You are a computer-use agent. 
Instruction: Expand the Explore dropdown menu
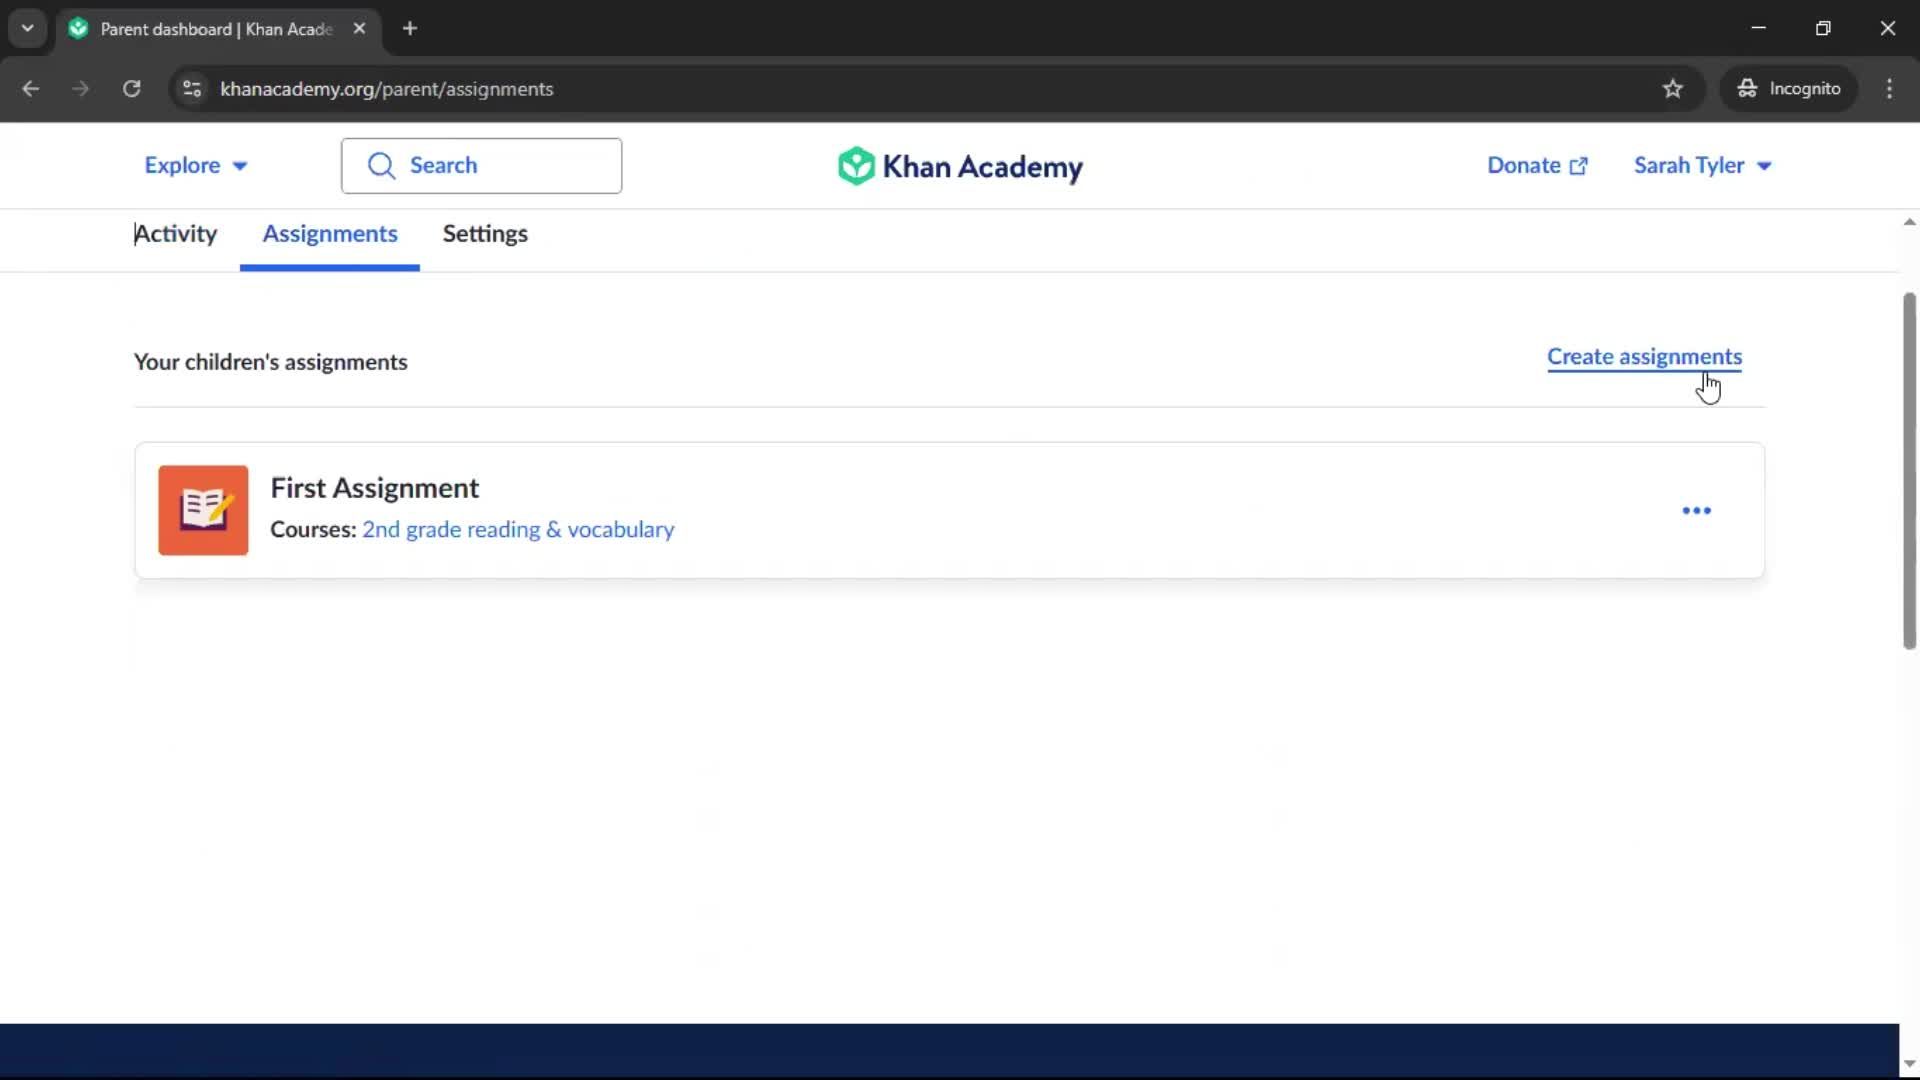[196, 166]
